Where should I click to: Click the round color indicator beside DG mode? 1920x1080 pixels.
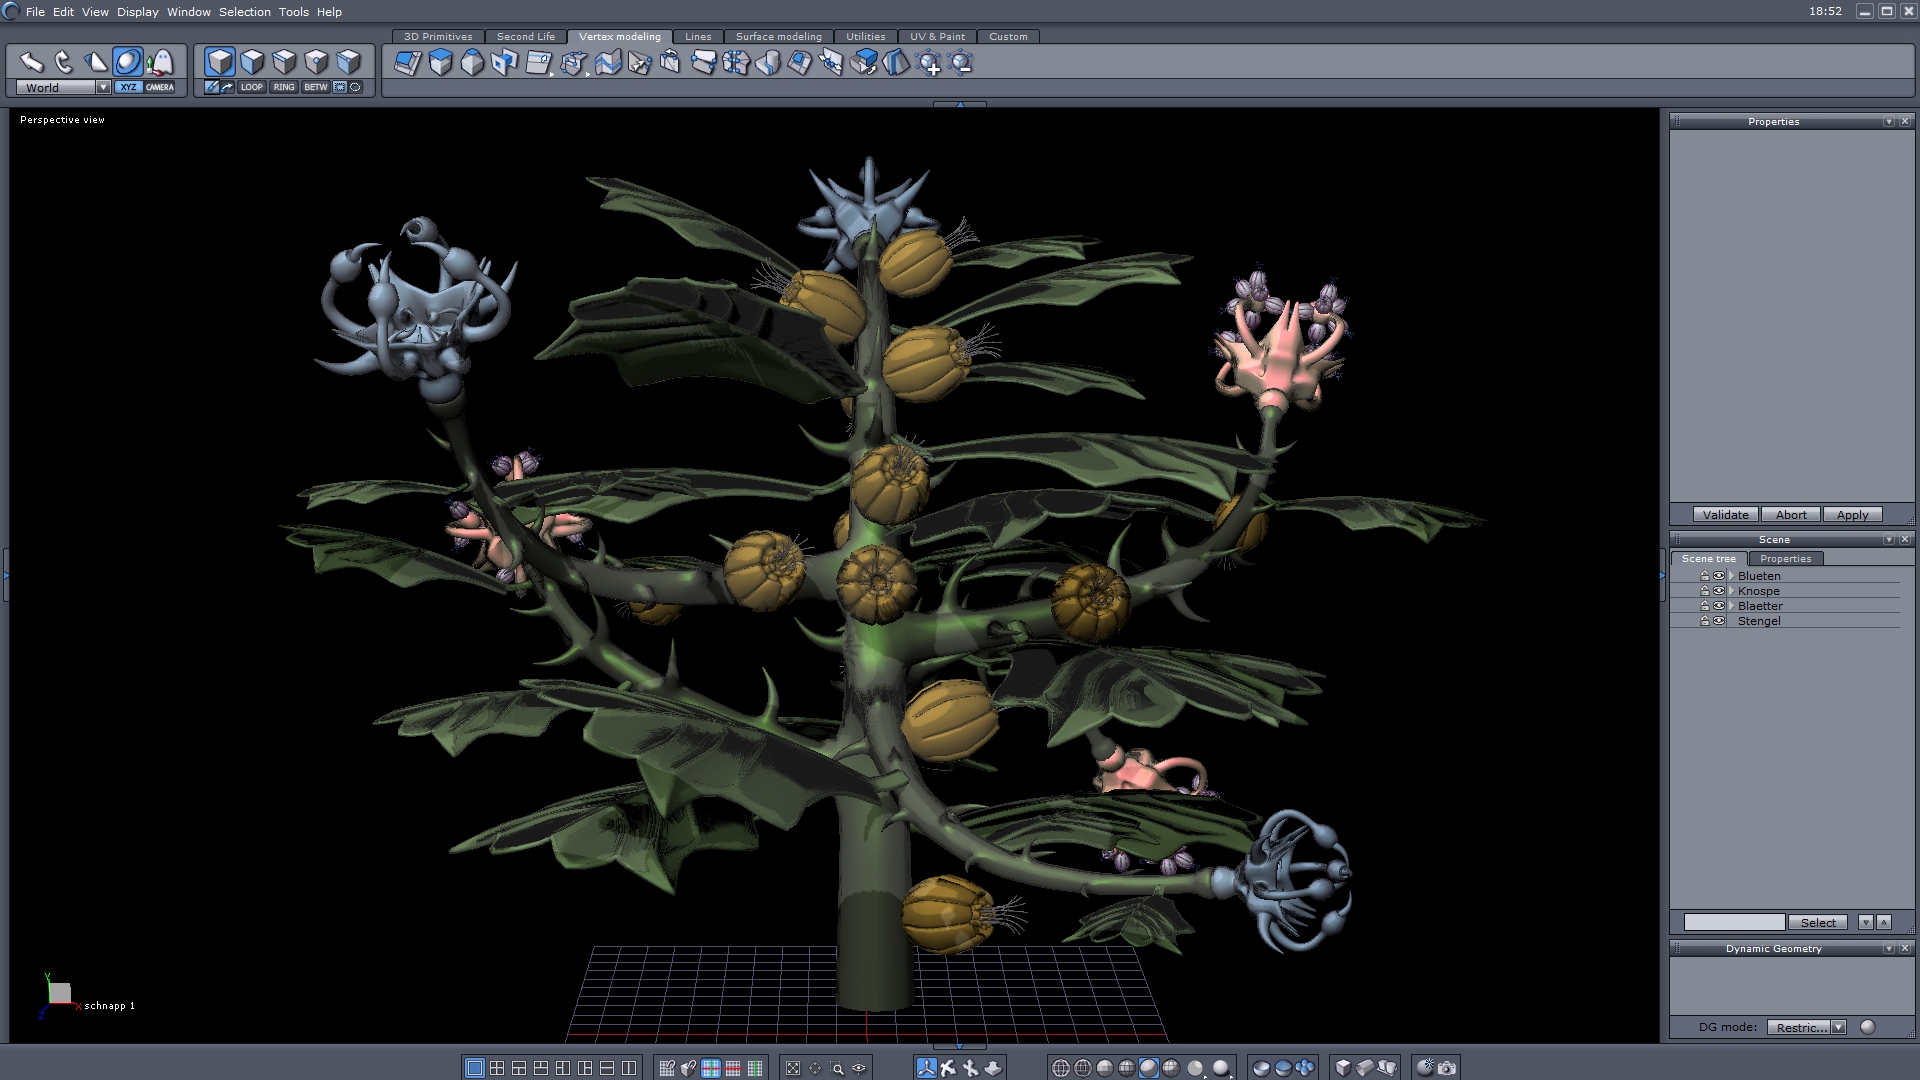tap(1867, 1027)
